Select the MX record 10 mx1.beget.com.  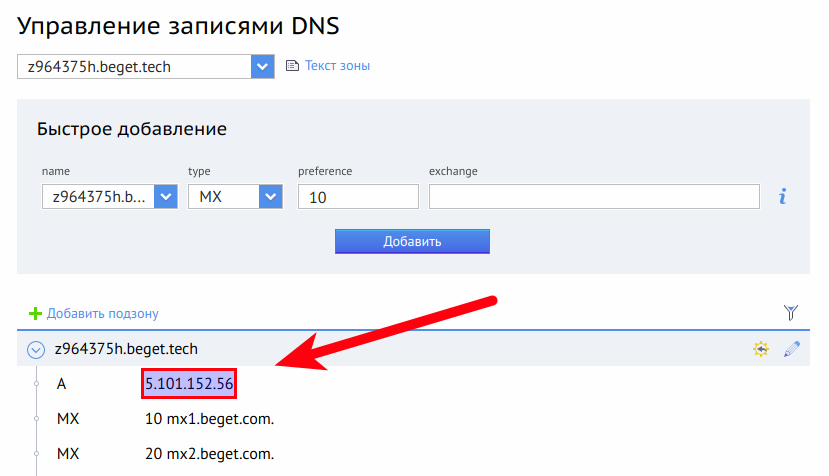[209, 418]
